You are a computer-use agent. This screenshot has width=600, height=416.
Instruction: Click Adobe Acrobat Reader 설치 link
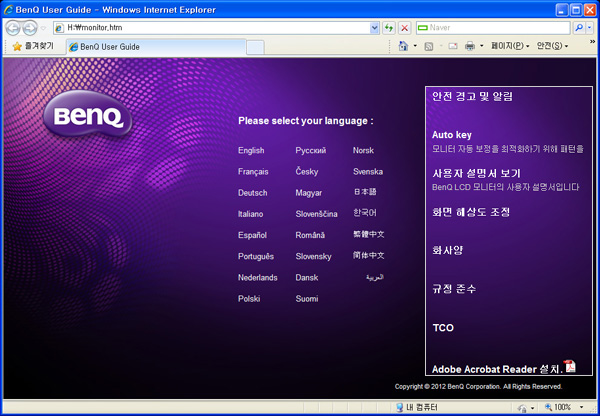coord(497,369)
